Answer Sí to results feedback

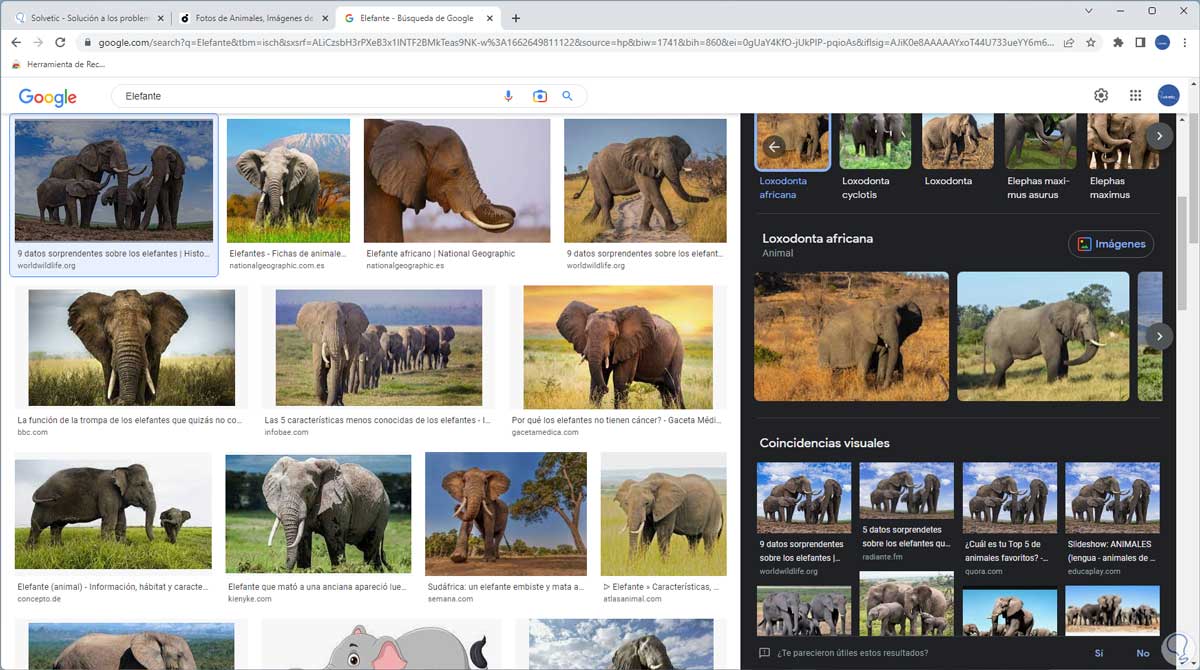pyautogui.click(x=1099, y=653)
